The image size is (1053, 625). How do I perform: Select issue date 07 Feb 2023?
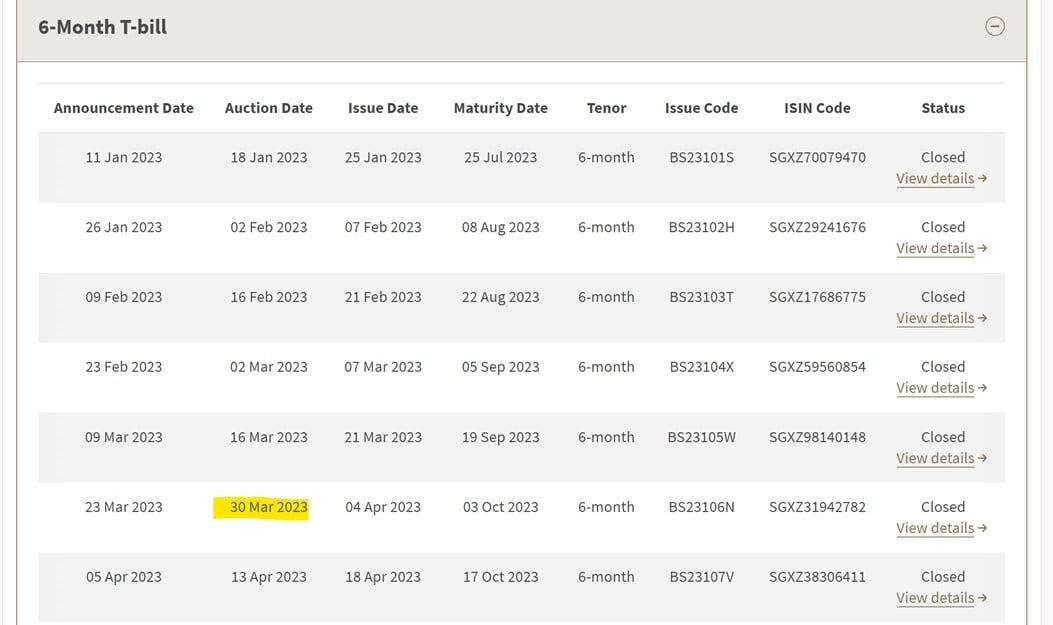point(383,228)
